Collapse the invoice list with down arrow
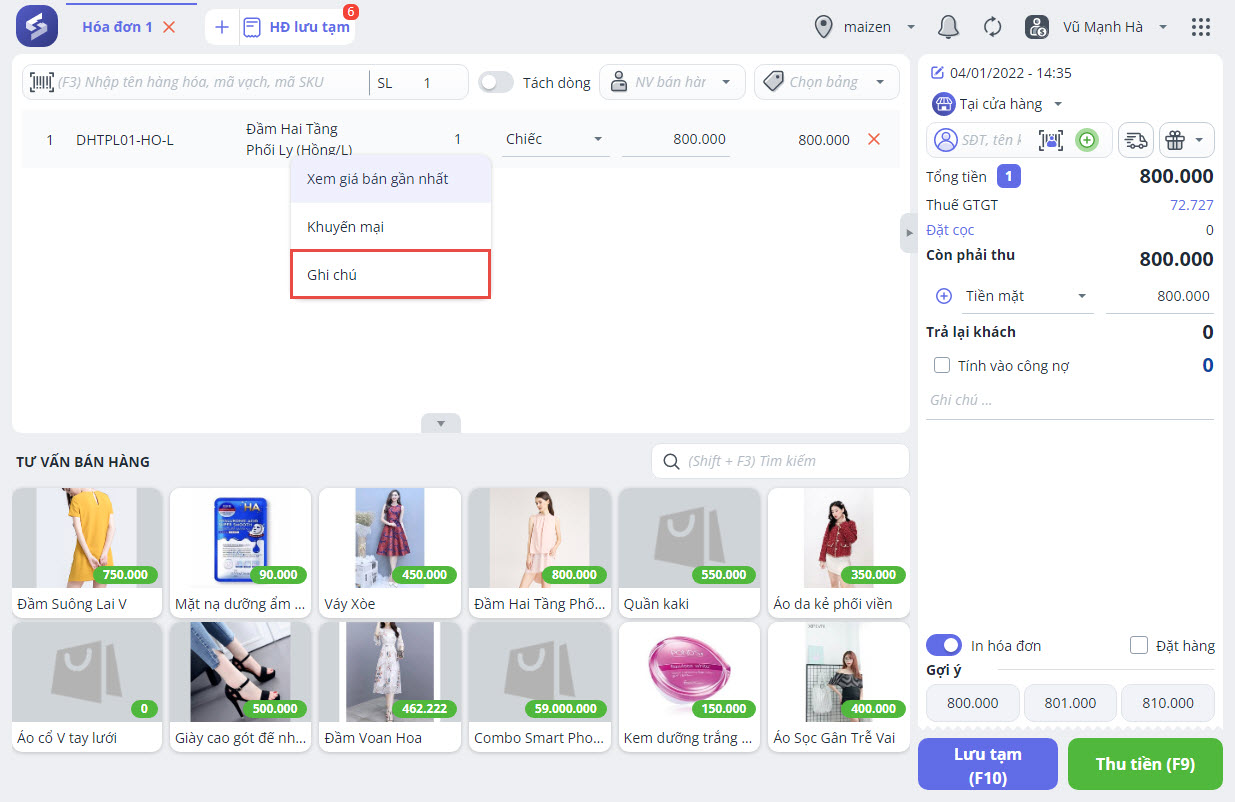Image resolution: width=1235 pixels, height=802 pixels. tap(441, 423)
